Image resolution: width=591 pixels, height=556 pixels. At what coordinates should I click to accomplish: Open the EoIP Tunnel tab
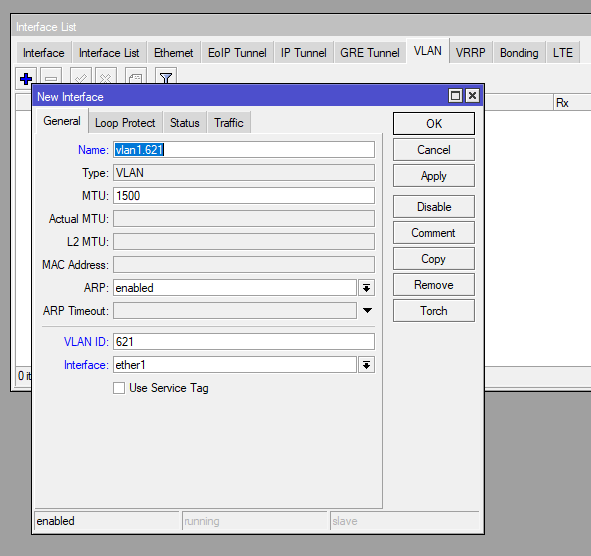click(x=237, y=53)
